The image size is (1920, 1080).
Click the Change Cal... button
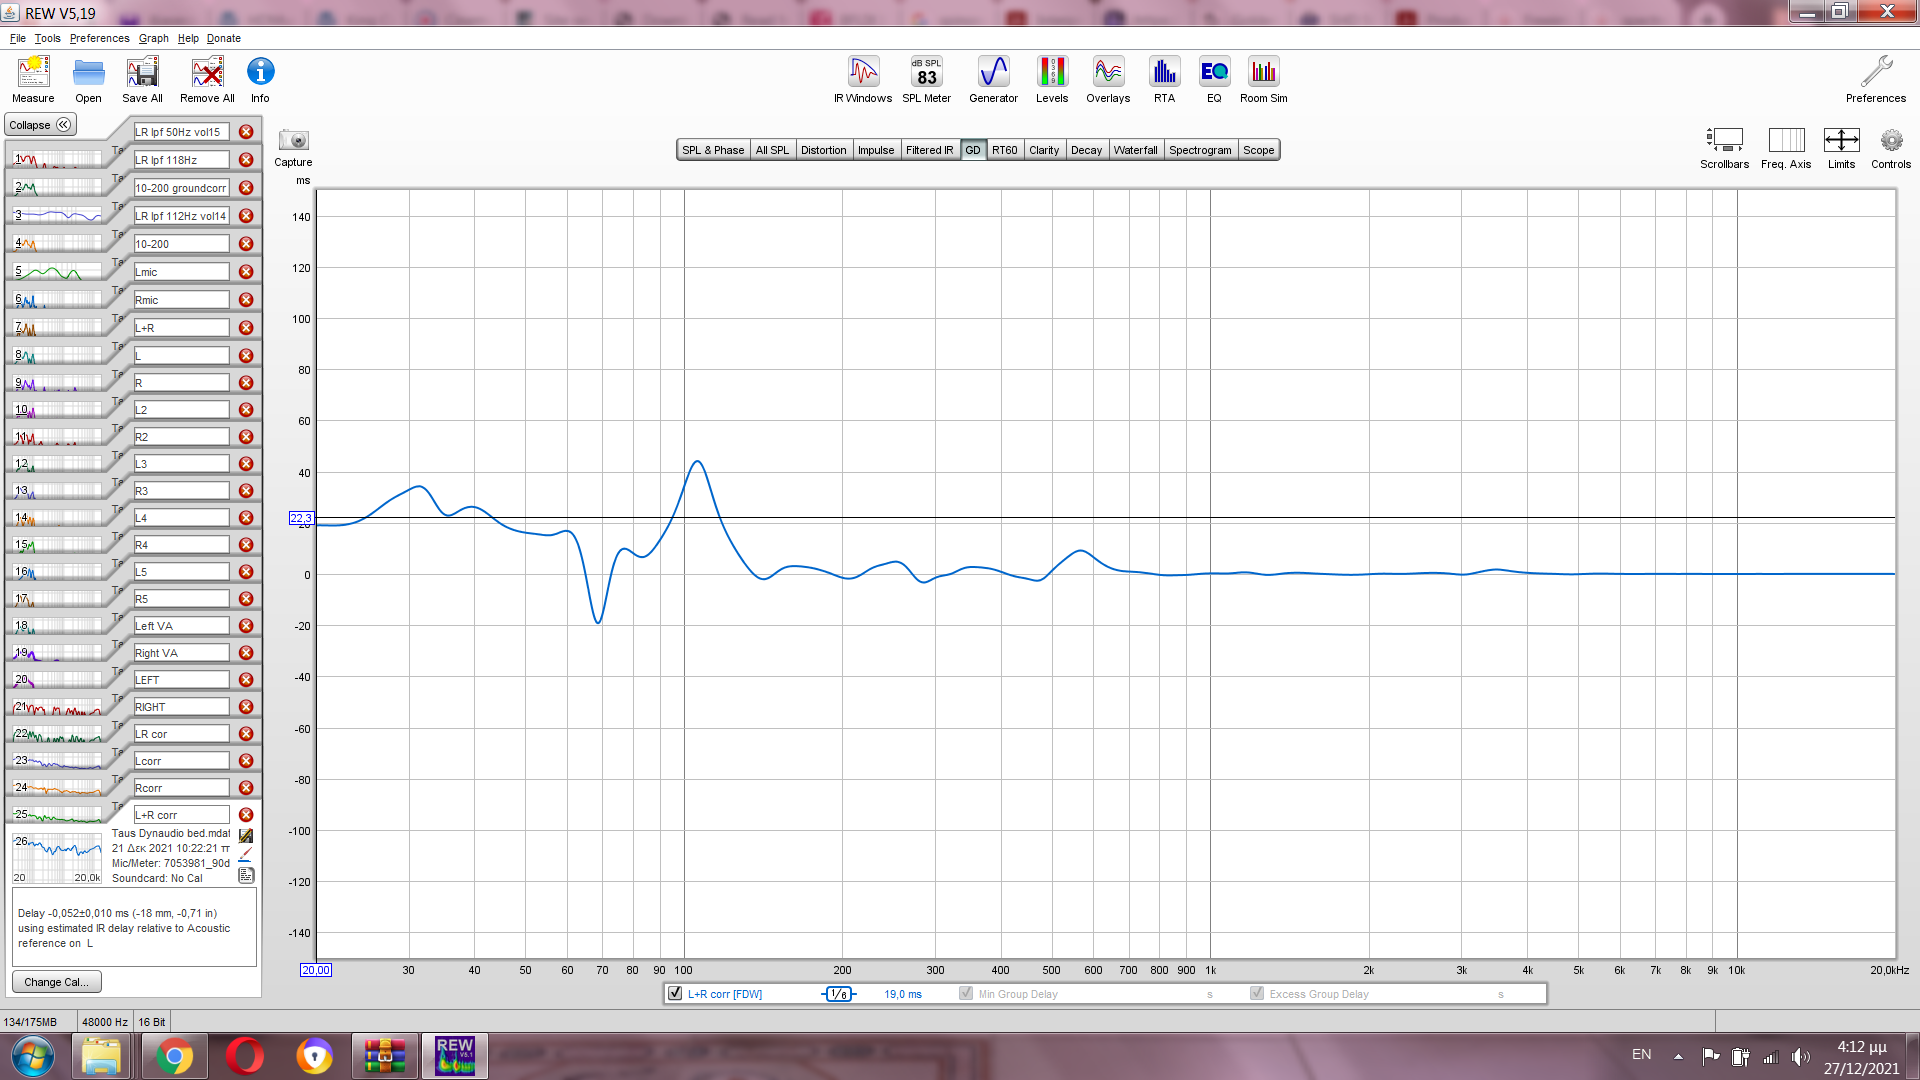pyautogui.click(x=56, y=982)
